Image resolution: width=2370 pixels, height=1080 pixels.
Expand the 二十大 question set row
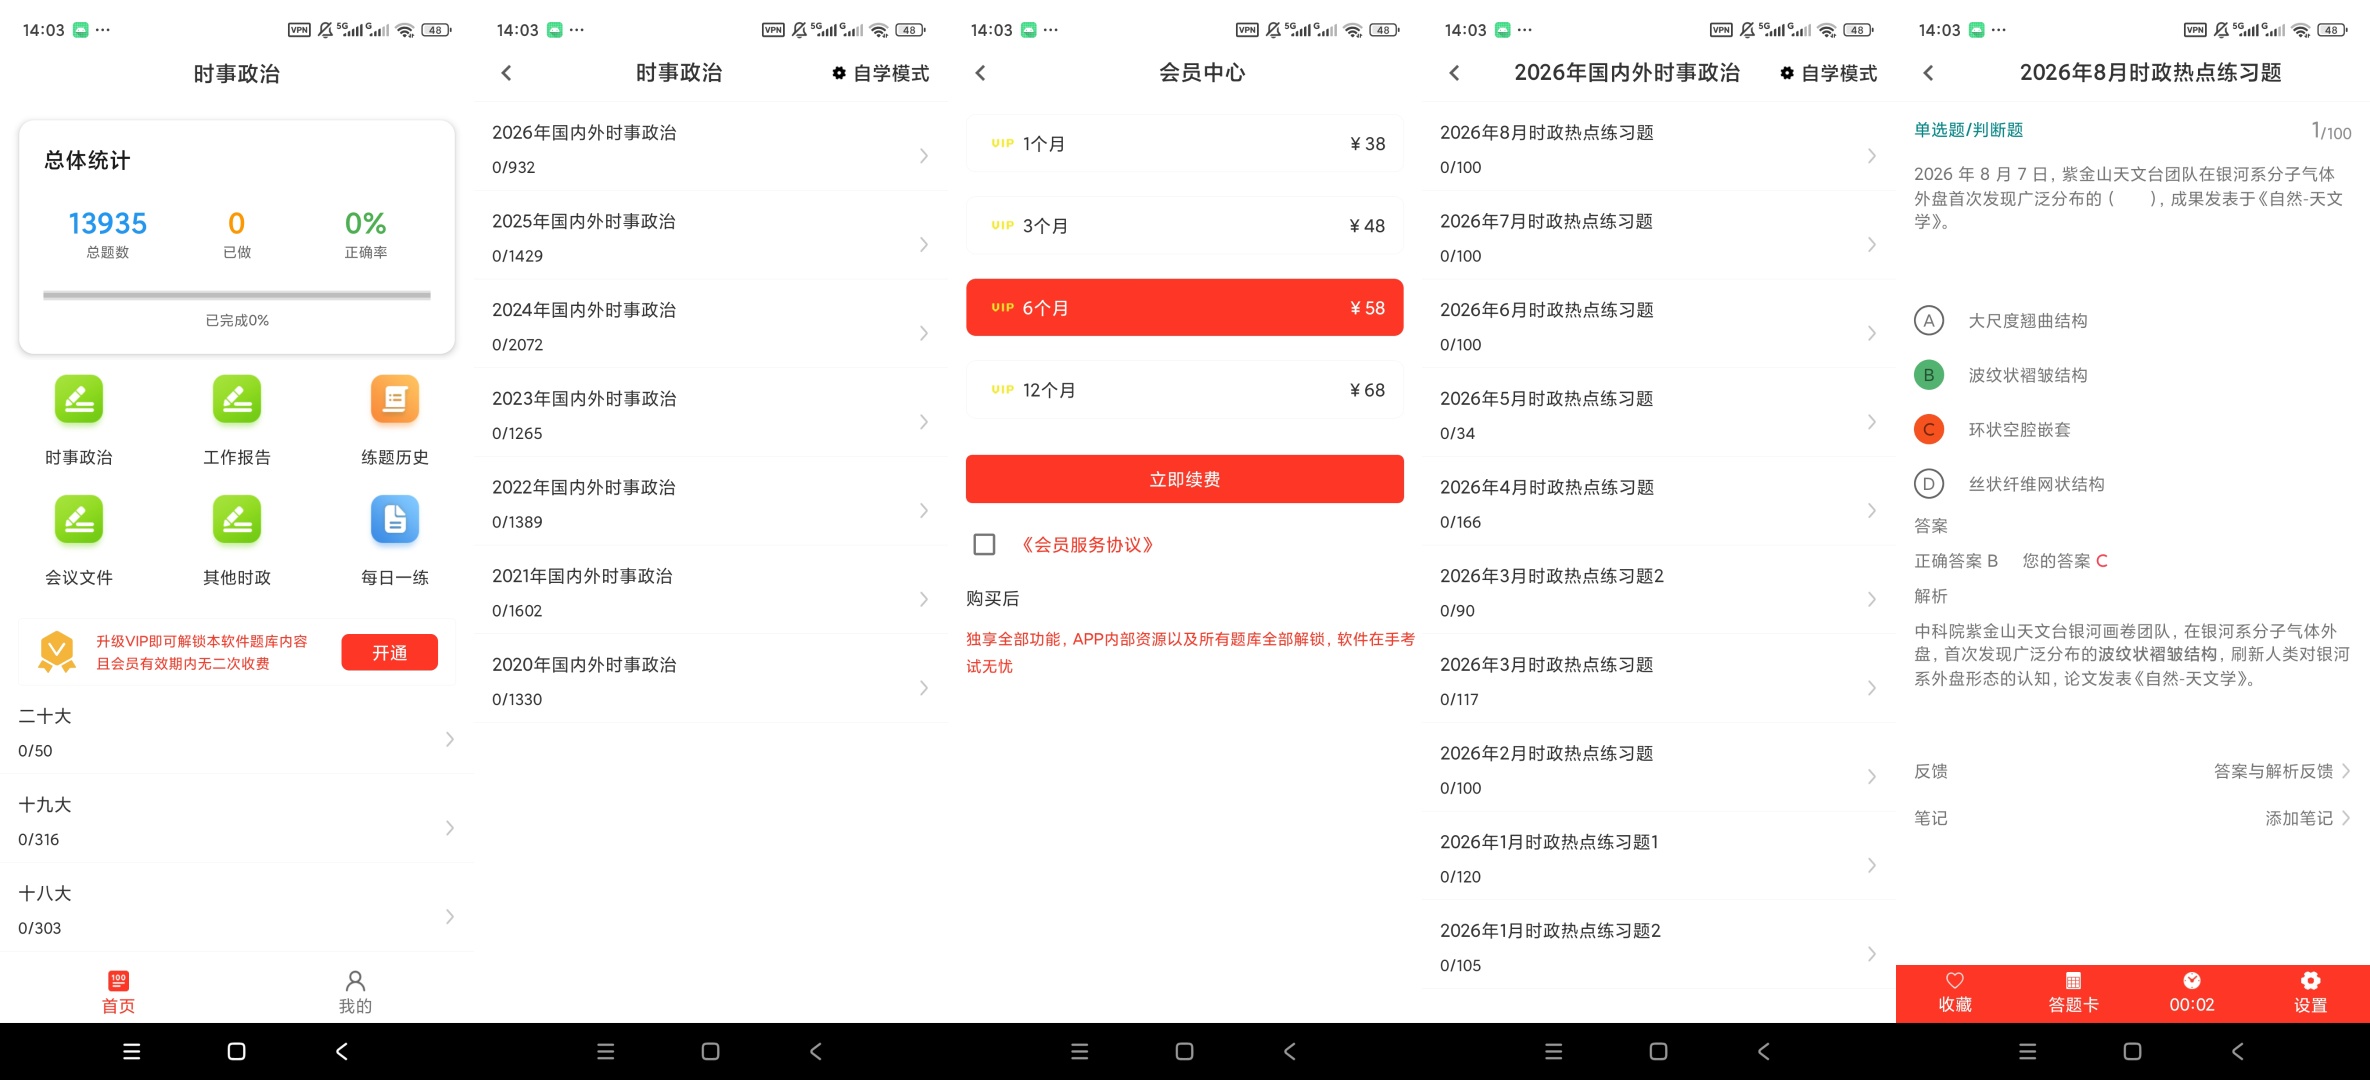[237, 733]
